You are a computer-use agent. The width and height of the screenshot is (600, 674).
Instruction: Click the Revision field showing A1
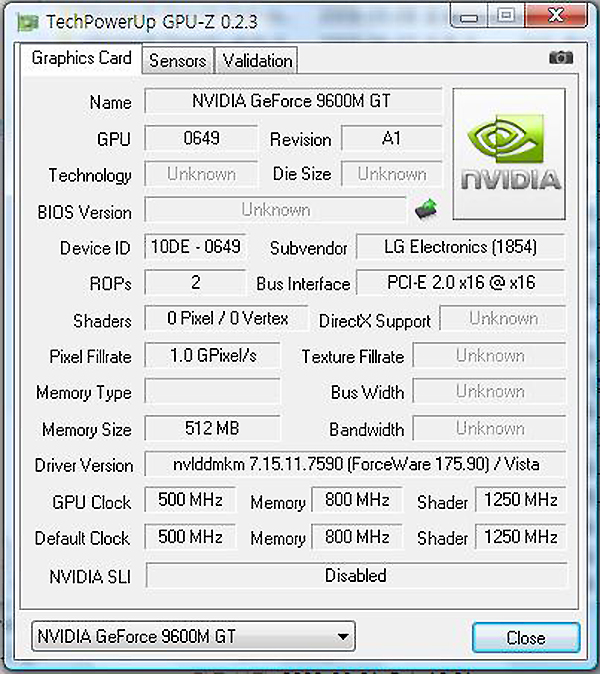point(392,138)
